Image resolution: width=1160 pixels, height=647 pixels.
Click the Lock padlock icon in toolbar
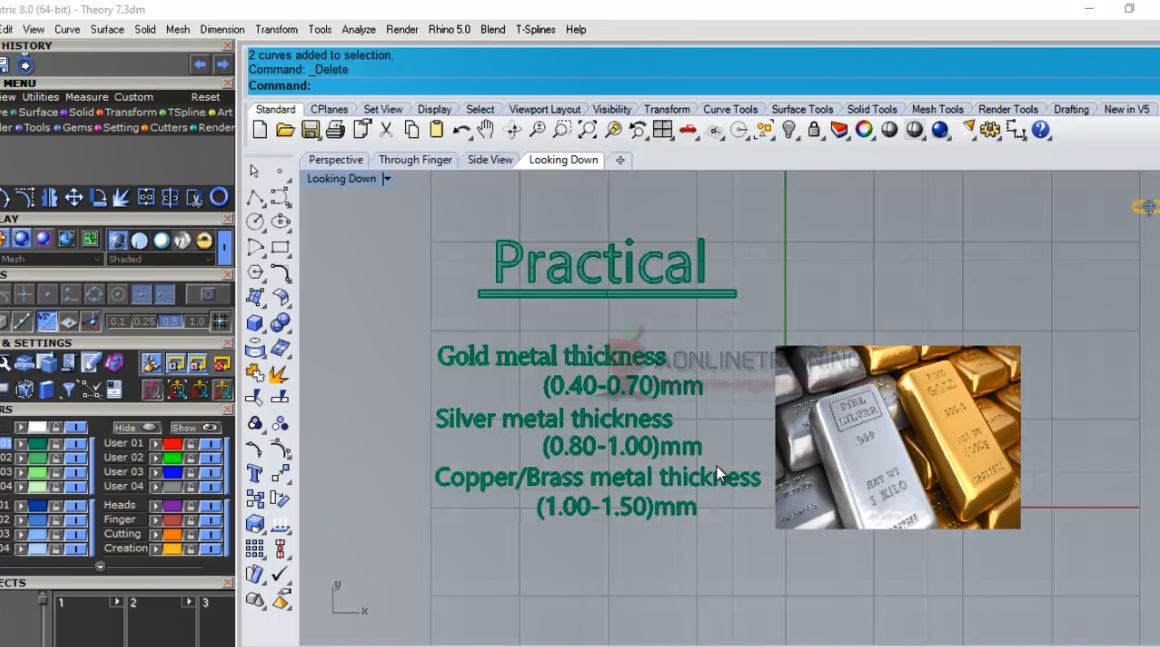(x=814, y=130)
